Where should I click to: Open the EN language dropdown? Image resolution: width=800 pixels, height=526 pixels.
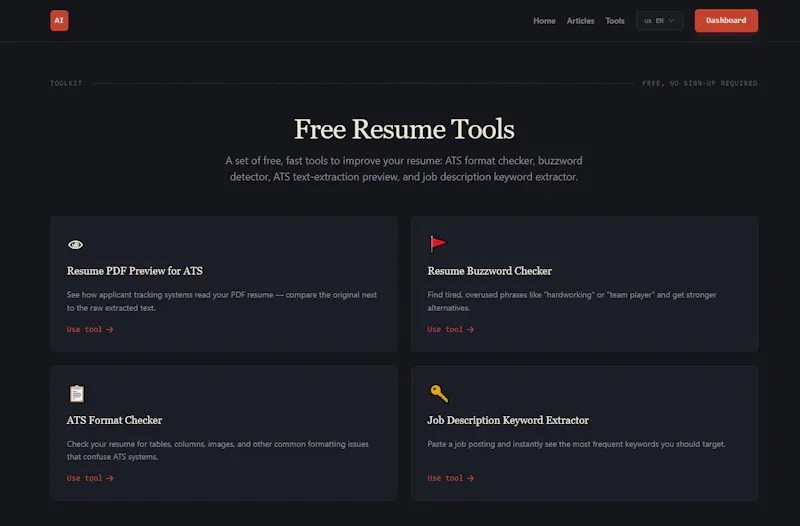[659, 21]
